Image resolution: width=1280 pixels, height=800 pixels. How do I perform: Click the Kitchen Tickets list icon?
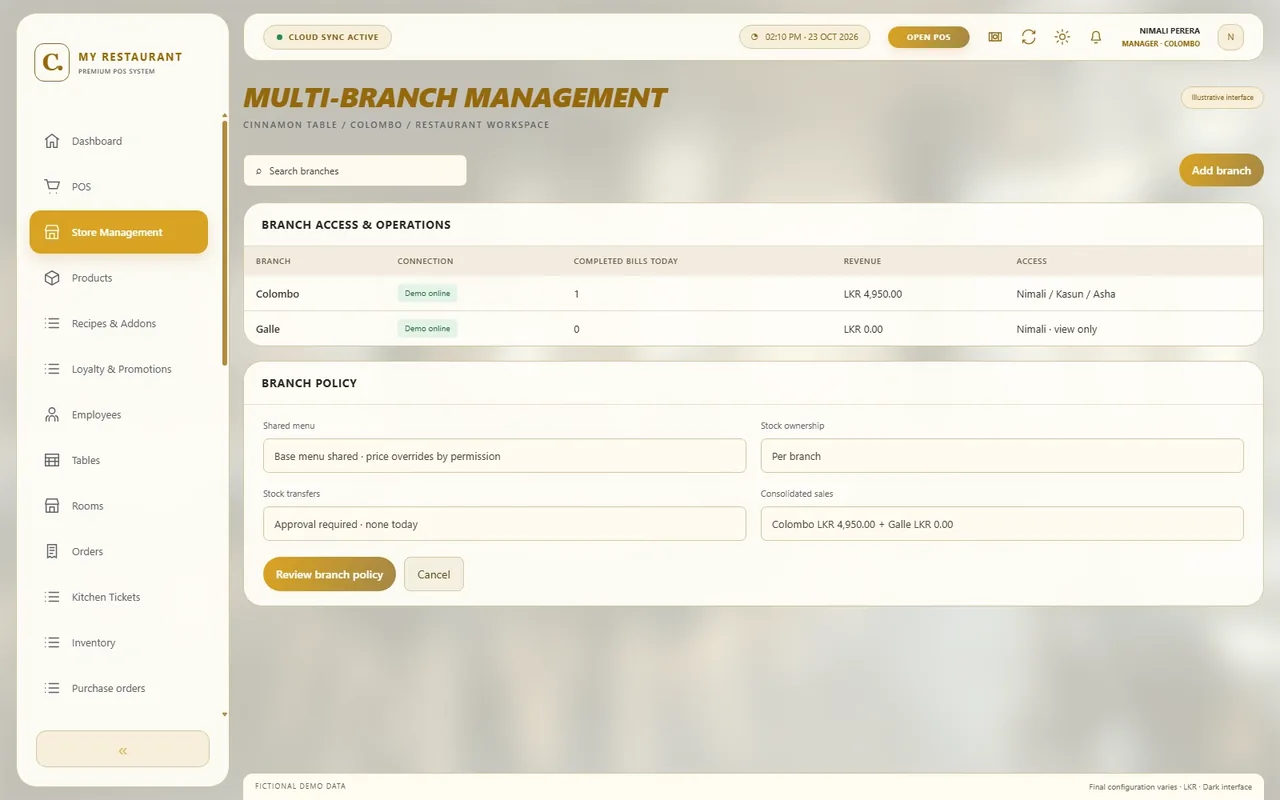click(x=52, y=597)
